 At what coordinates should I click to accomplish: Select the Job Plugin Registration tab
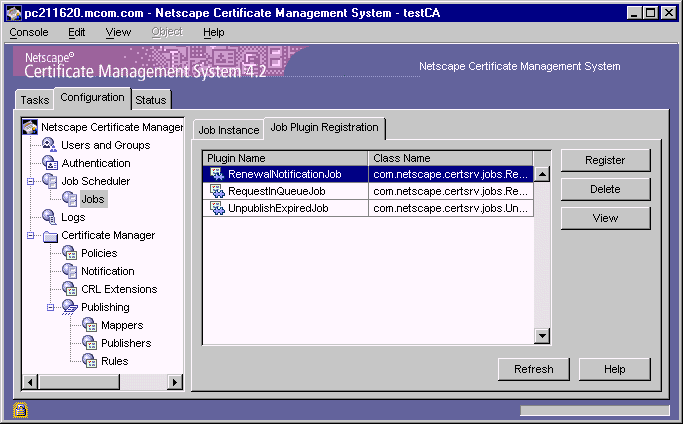click(325, 128)
